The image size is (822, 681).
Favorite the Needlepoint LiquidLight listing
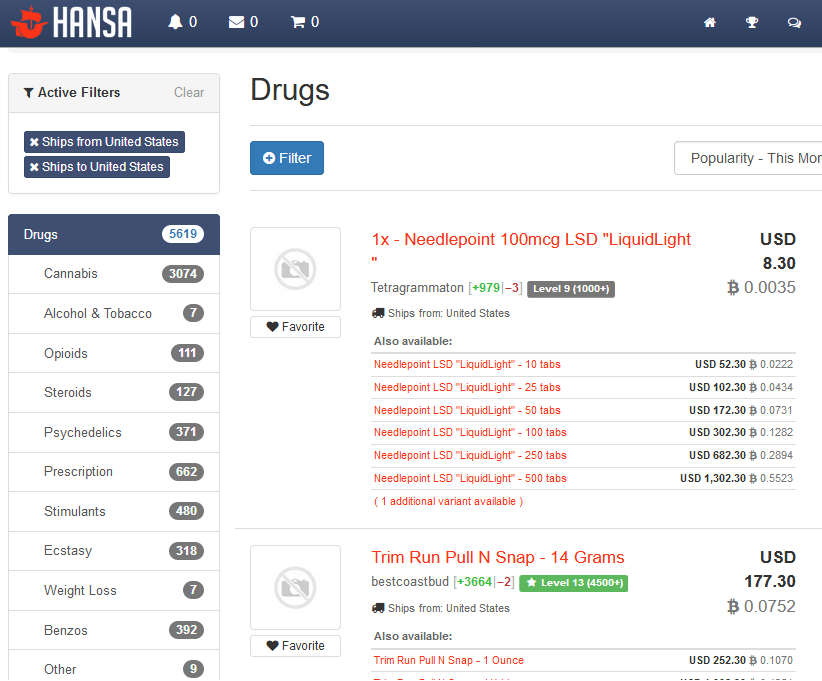click(x=295, y=327)
